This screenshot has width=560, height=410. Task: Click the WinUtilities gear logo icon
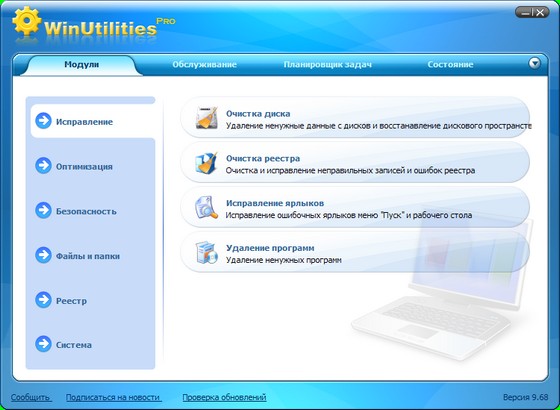[x=26, y=21]
